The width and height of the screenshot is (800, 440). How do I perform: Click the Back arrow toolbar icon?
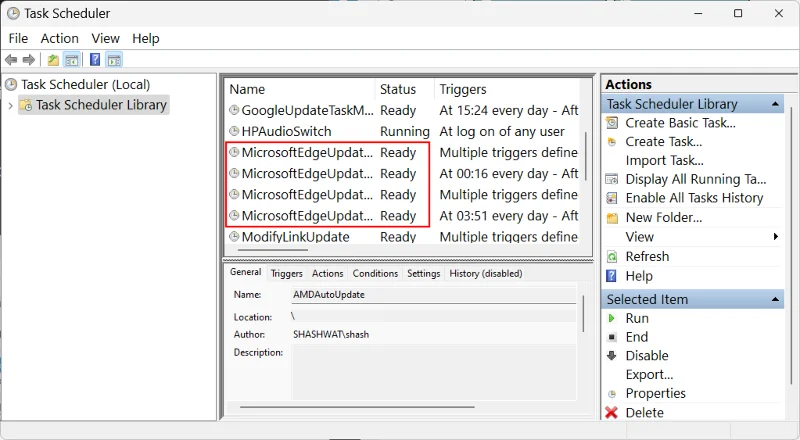[x=11, y=60]
